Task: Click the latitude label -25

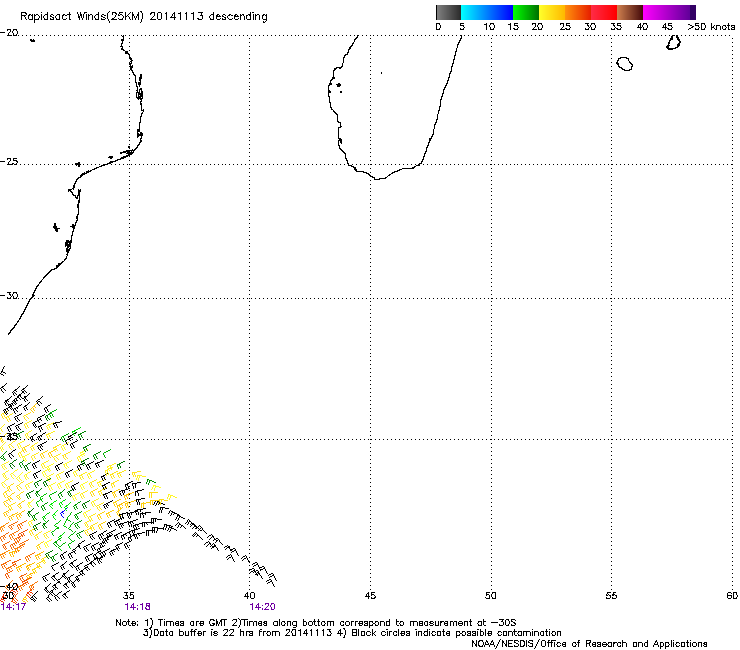Action: 9,161
